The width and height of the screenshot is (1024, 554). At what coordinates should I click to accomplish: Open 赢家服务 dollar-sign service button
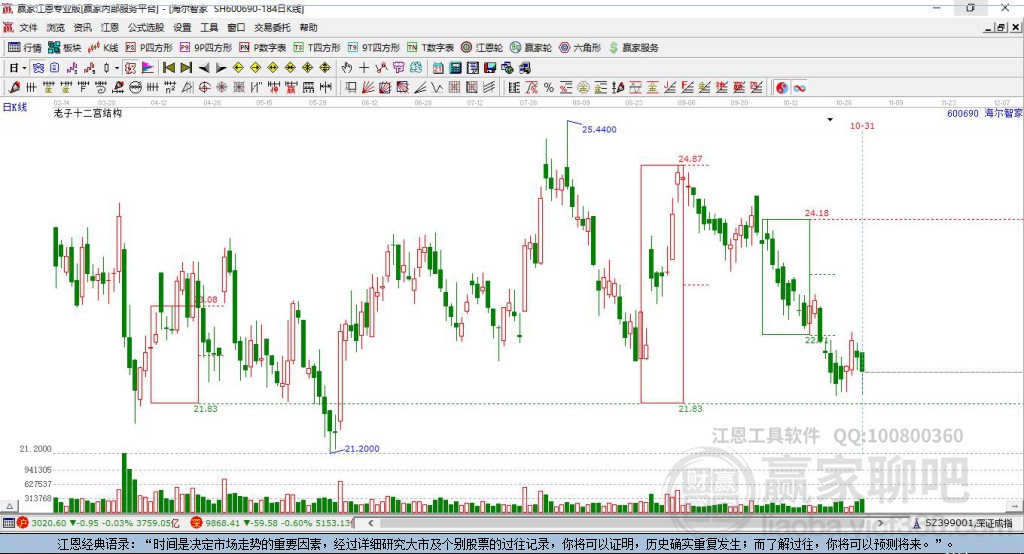click(x=633, y=48)
